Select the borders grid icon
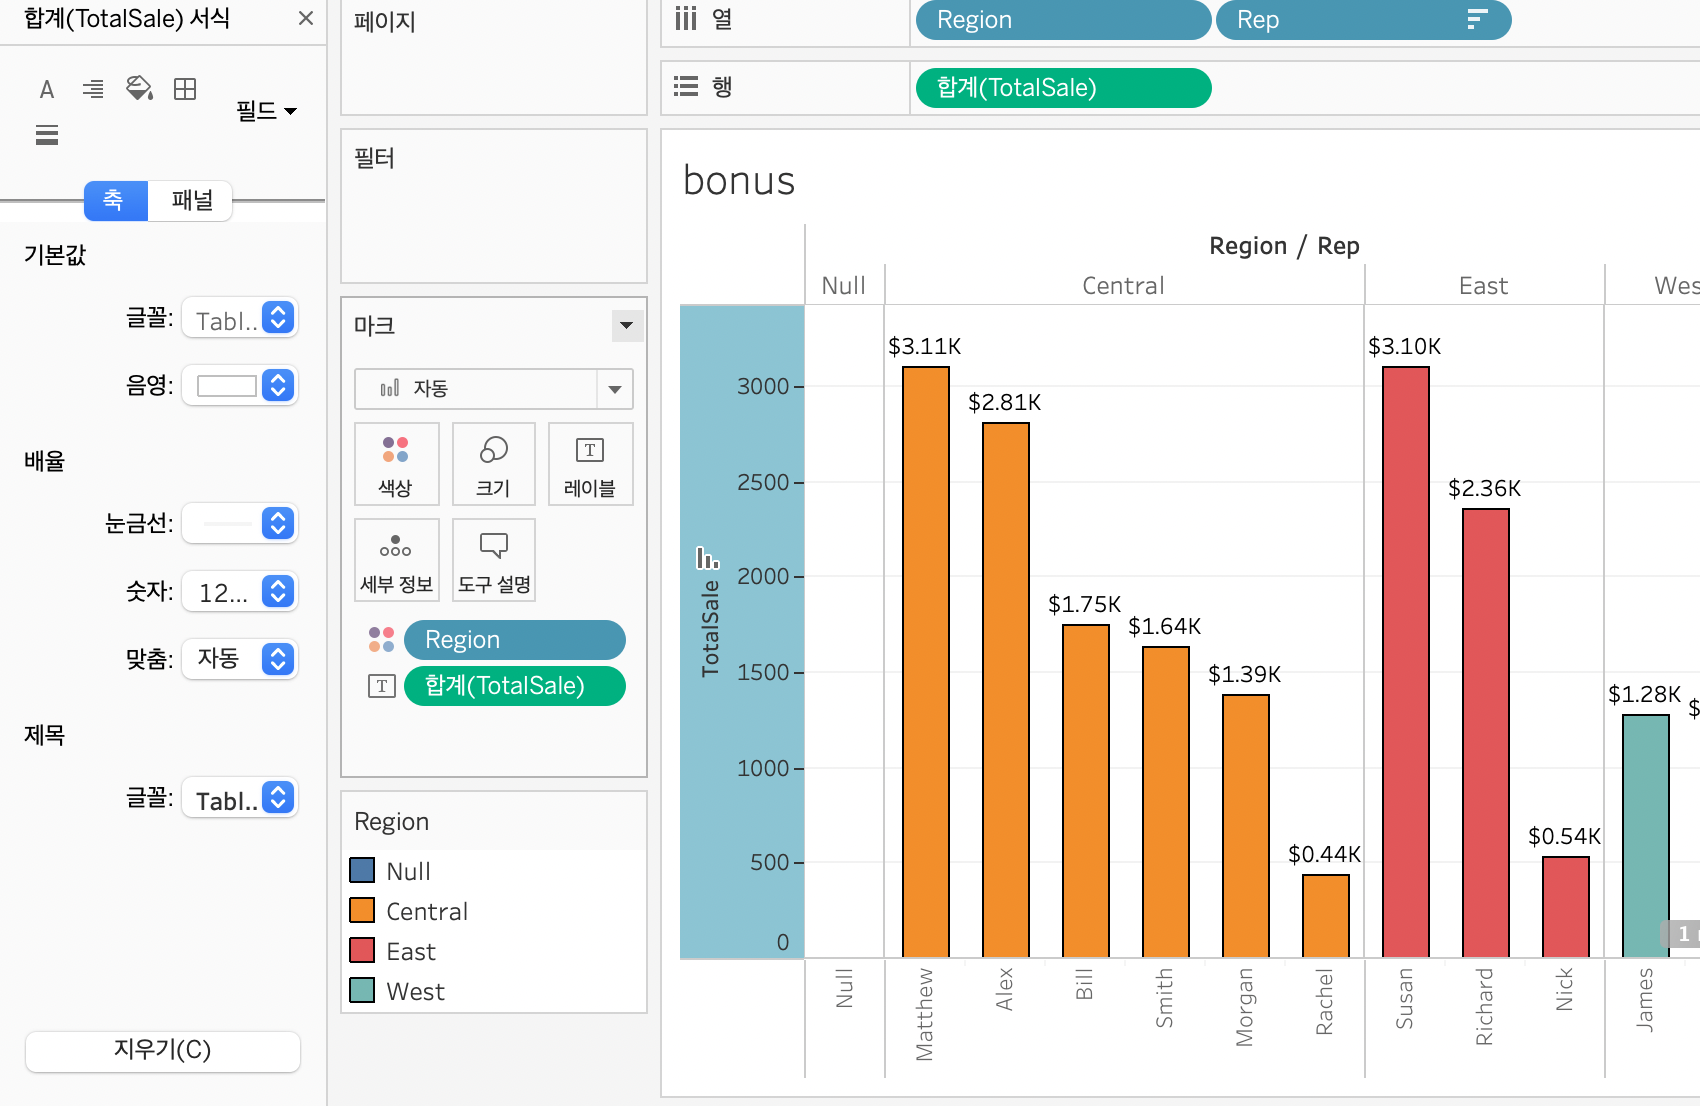The height and width of the screenshot is (1106, 1700). tap(185, 90)
